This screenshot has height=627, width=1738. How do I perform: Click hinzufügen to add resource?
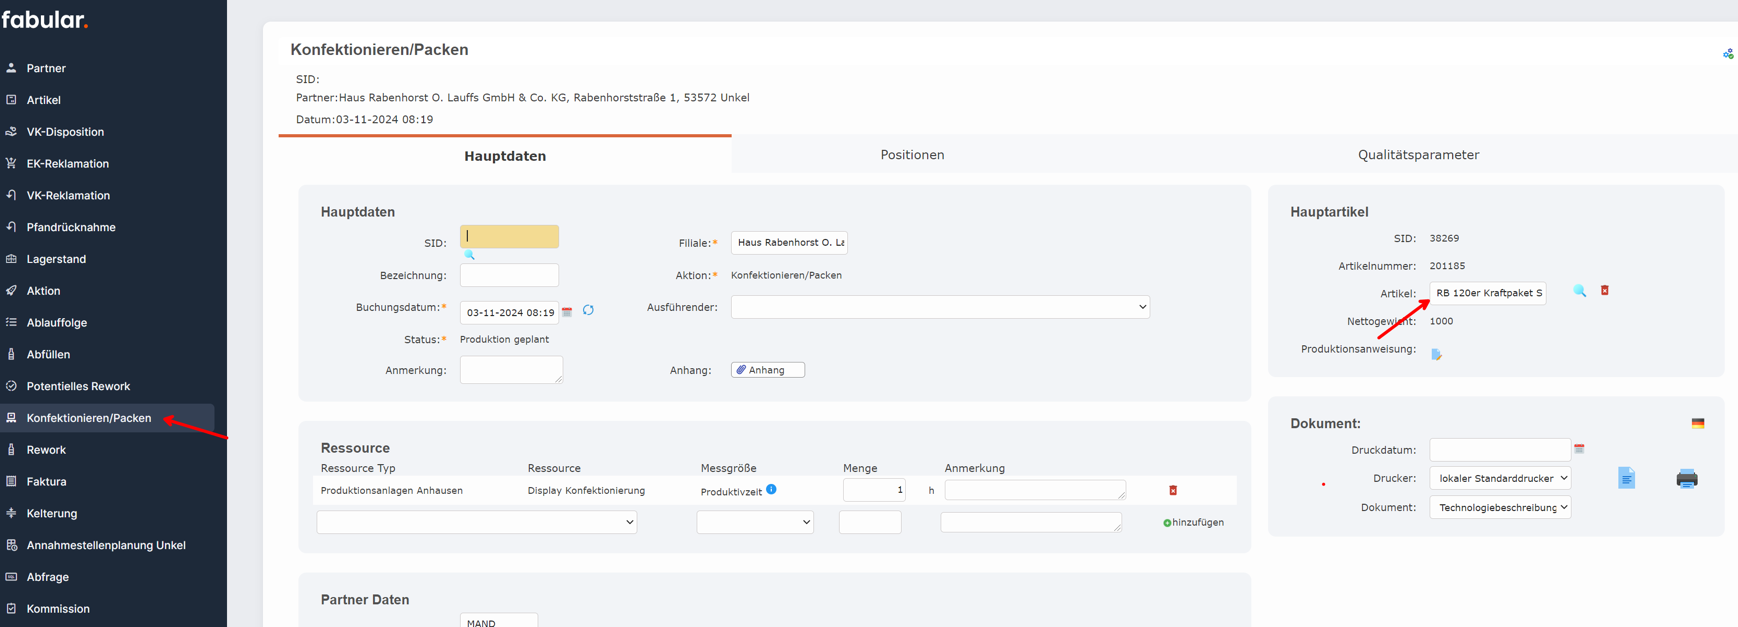point(1193,523)
